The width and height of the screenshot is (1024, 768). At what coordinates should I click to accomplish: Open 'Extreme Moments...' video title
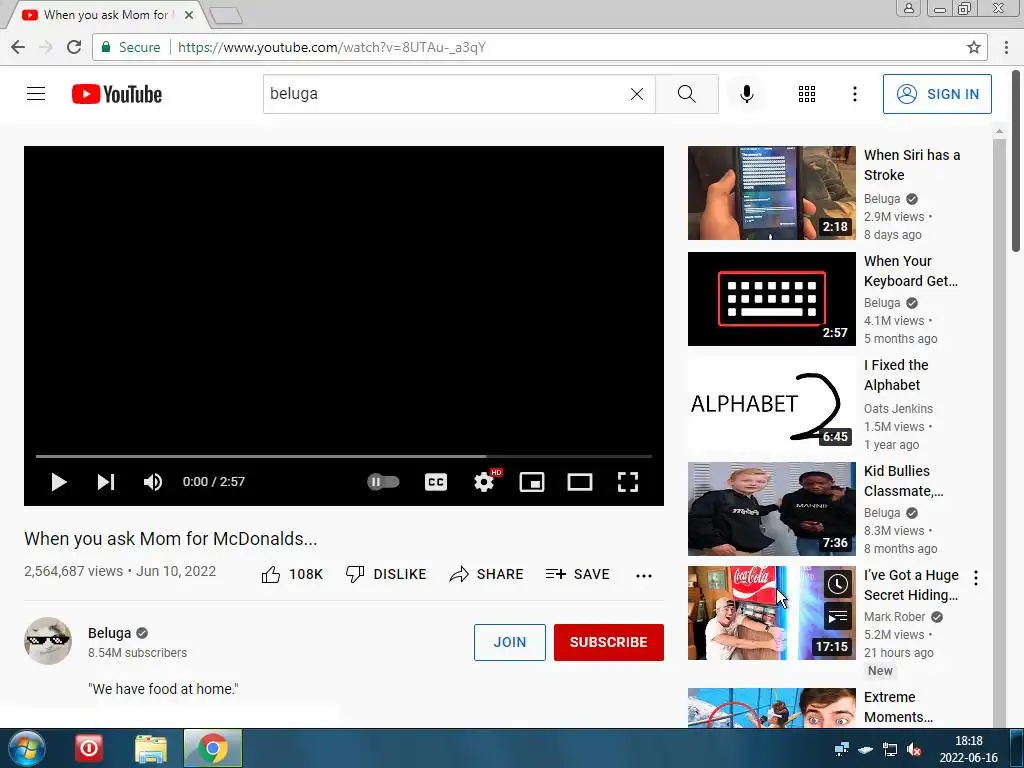point(898,707)
